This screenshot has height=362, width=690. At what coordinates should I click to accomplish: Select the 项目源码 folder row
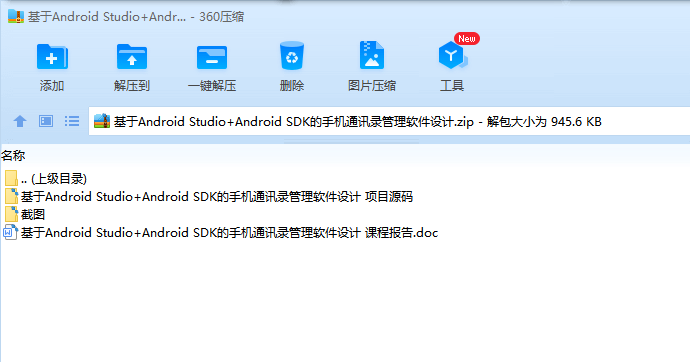[209, 197]
